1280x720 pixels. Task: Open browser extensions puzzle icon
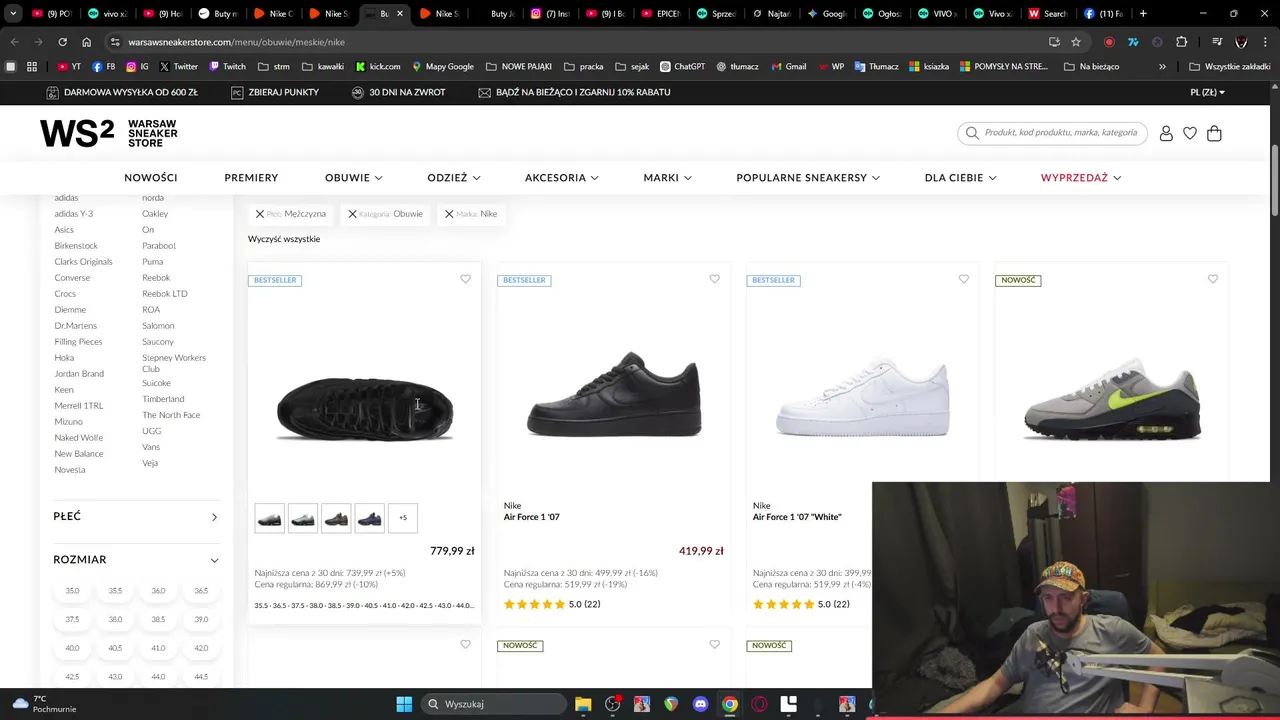click(1182, 42)
